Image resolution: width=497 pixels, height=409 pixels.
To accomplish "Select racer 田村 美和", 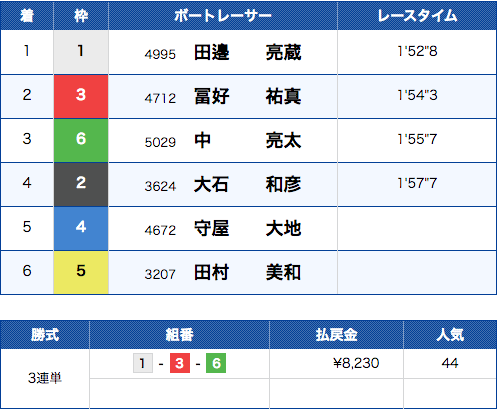I will click(x=248, y=273).
